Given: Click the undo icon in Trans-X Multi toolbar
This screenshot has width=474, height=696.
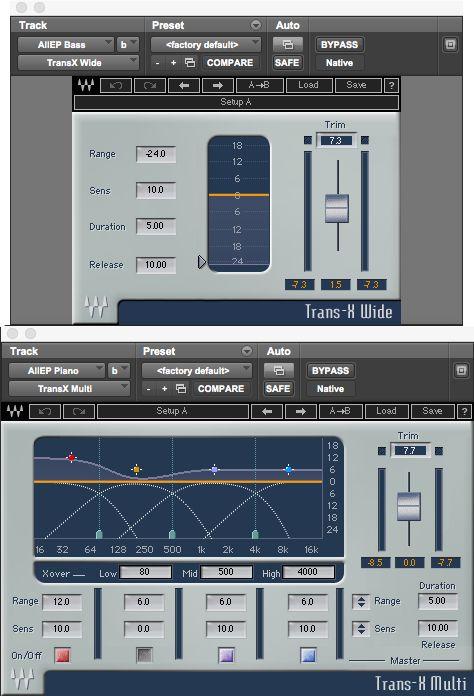Looking at the screenshot, I should [x=45, y=411].
